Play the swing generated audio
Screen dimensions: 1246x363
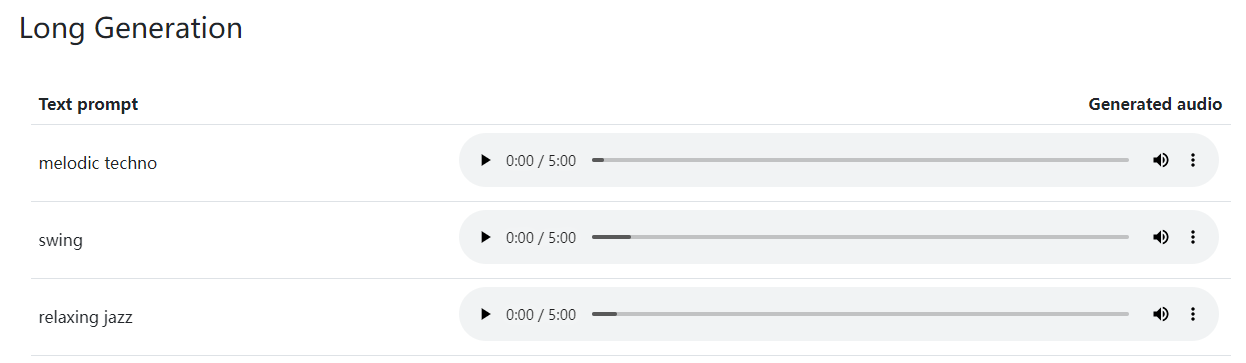coord(486,238)
